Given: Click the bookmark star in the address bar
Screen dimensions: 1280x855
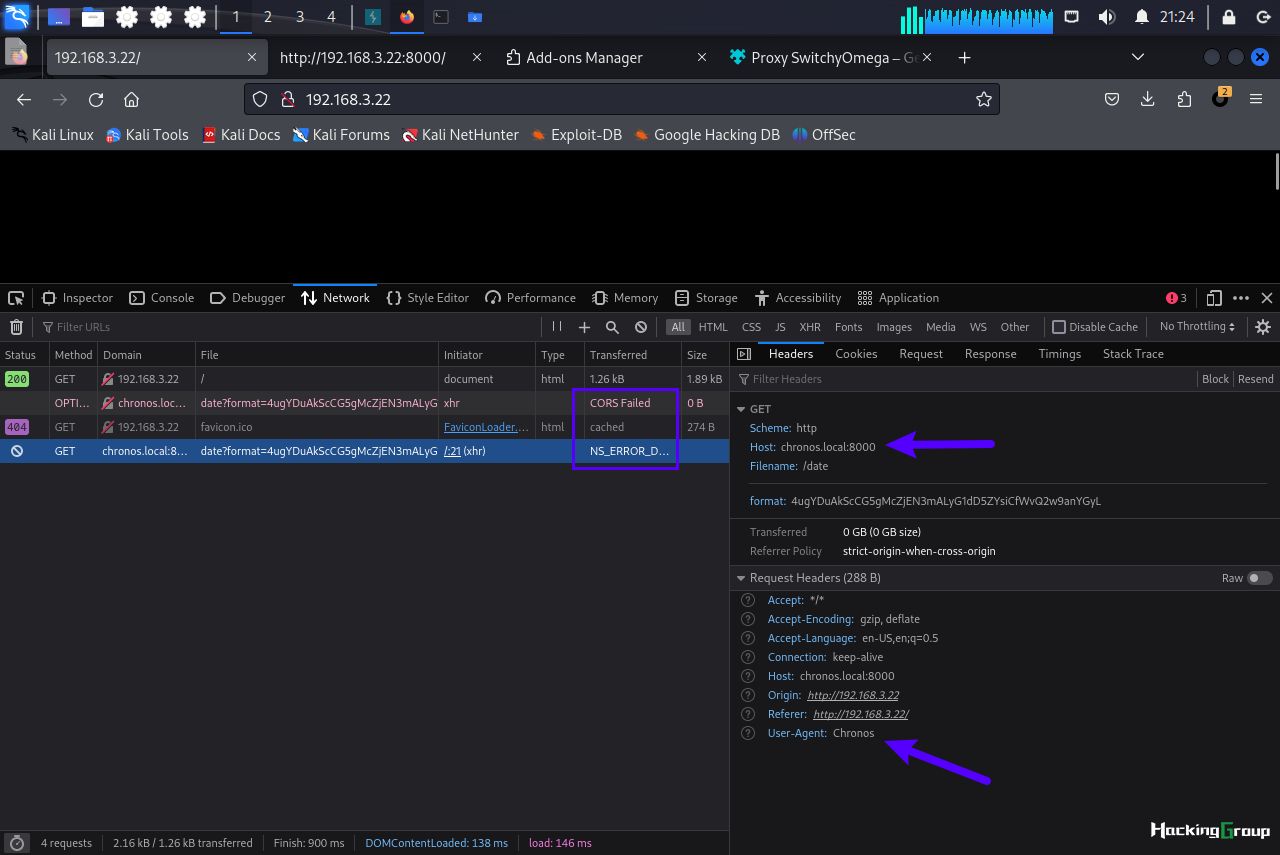Looking at the screenshot, I should (983, 99).
